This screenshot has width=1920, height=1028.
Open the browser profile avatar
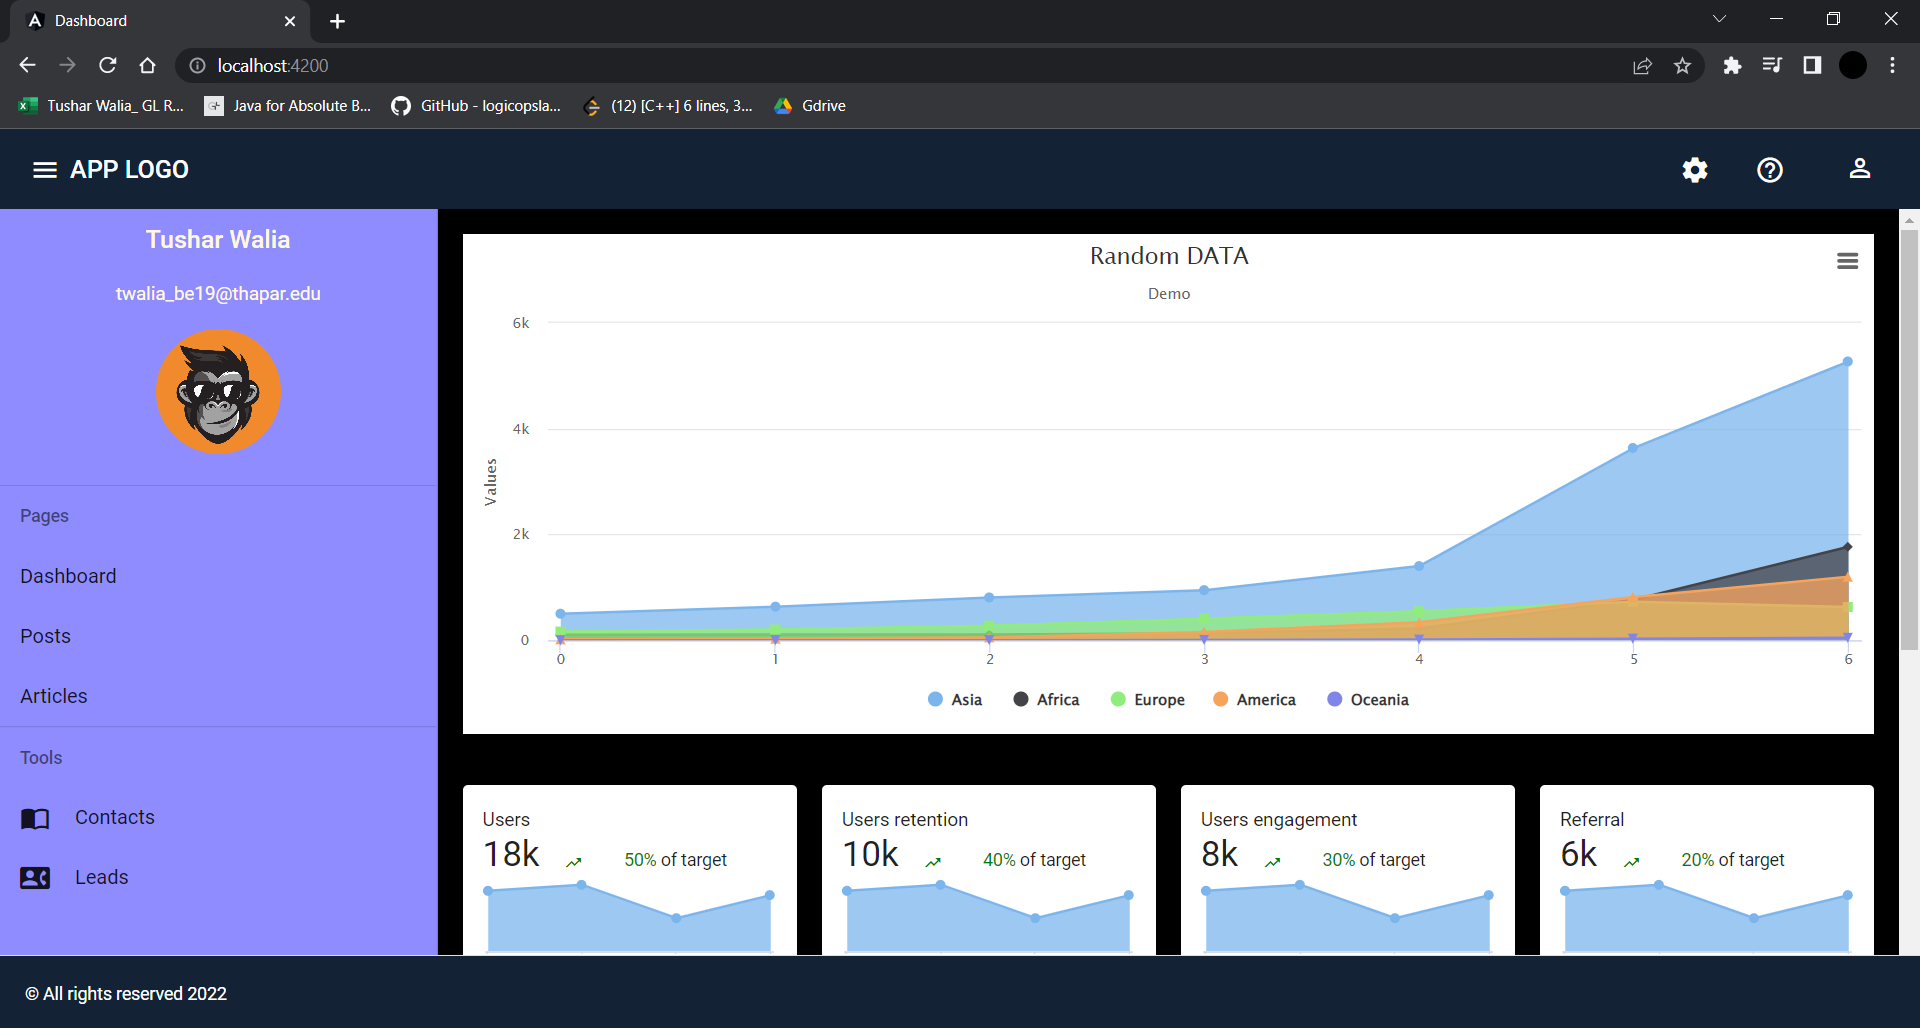(x=1853, y=66)
